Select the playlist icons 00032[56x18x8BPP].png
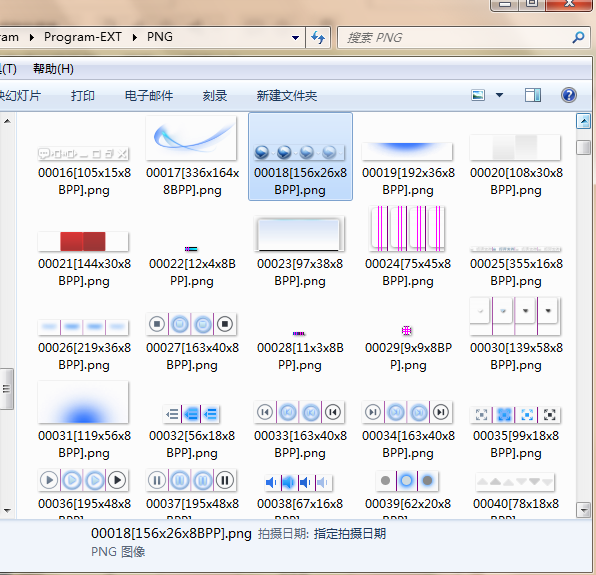 (x=191, y=413)
